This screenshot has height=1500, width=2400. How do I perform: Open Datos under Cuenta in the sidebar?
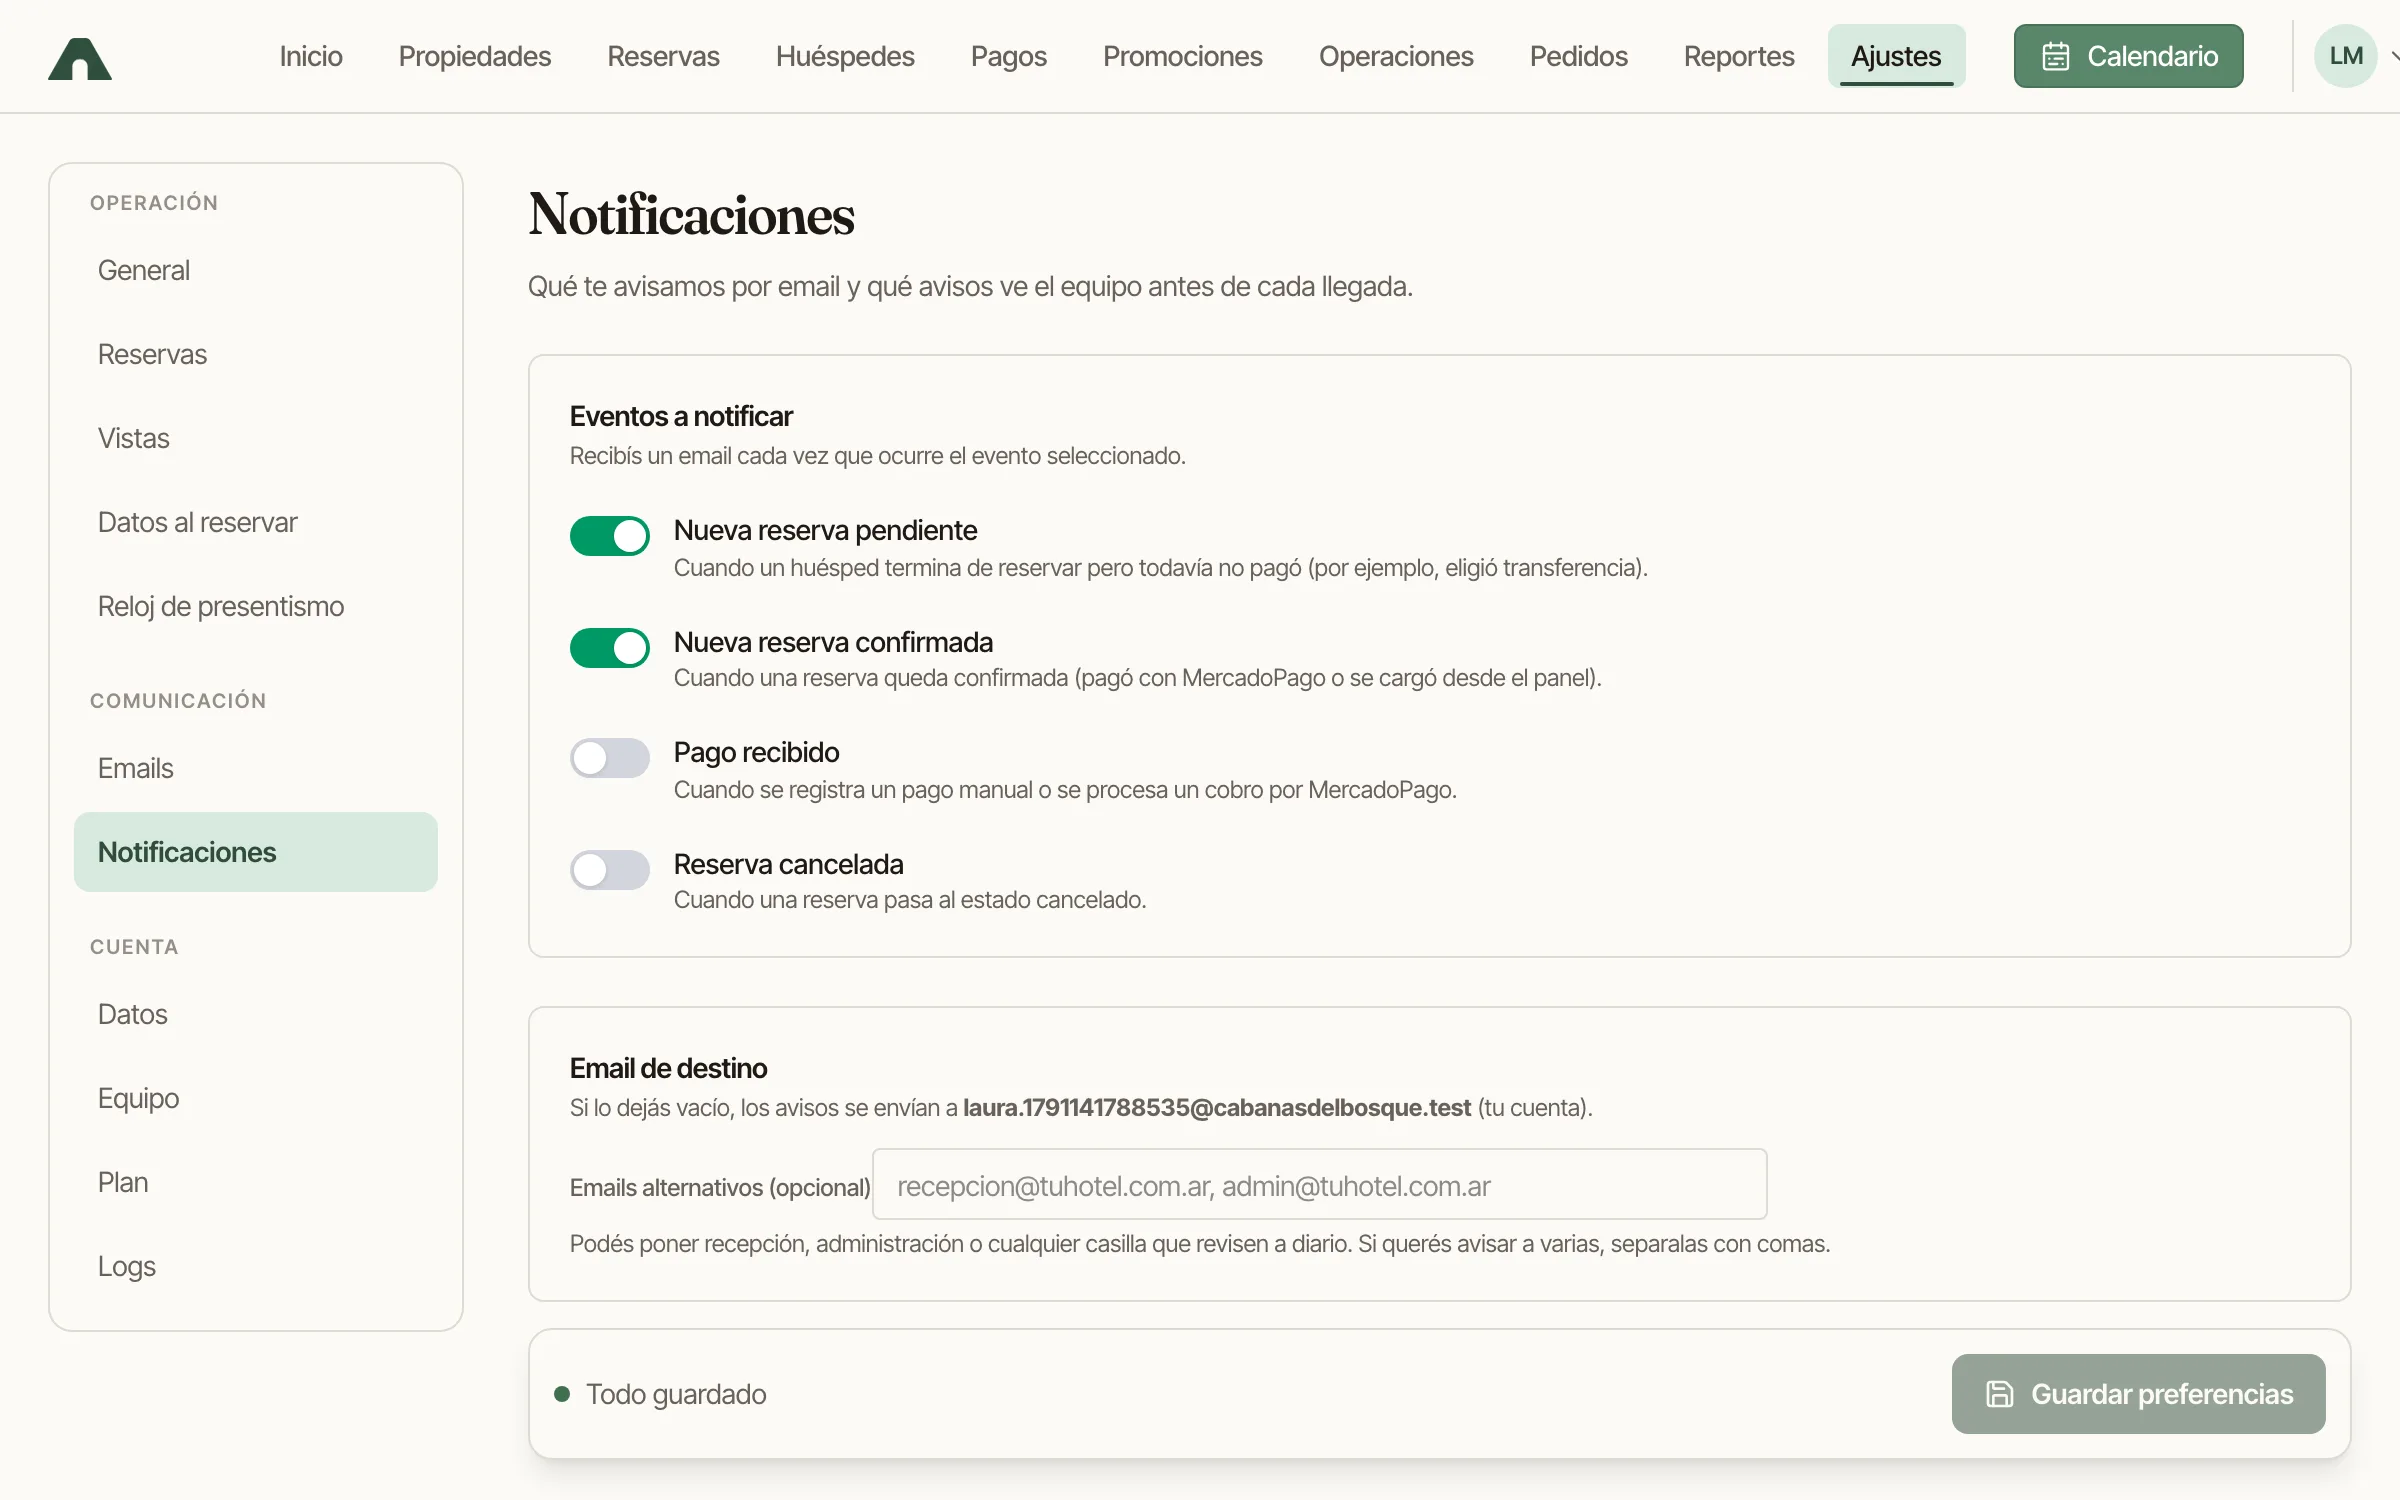point(256,1014)
